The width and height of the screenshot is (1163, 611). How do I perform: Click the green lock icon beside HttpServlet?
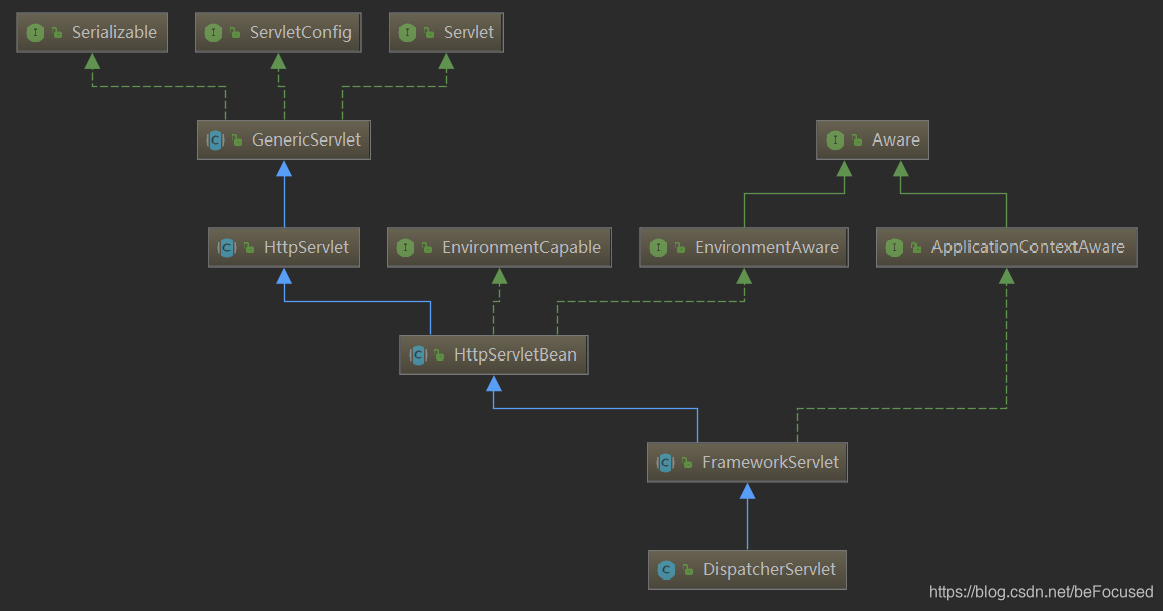[248, 248]
